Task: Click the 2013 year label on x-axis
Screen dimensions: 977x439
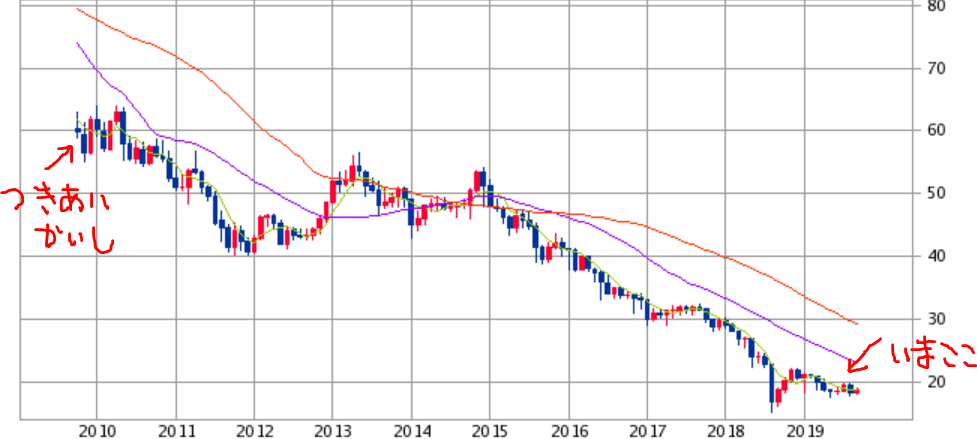Action: point(332,431)
